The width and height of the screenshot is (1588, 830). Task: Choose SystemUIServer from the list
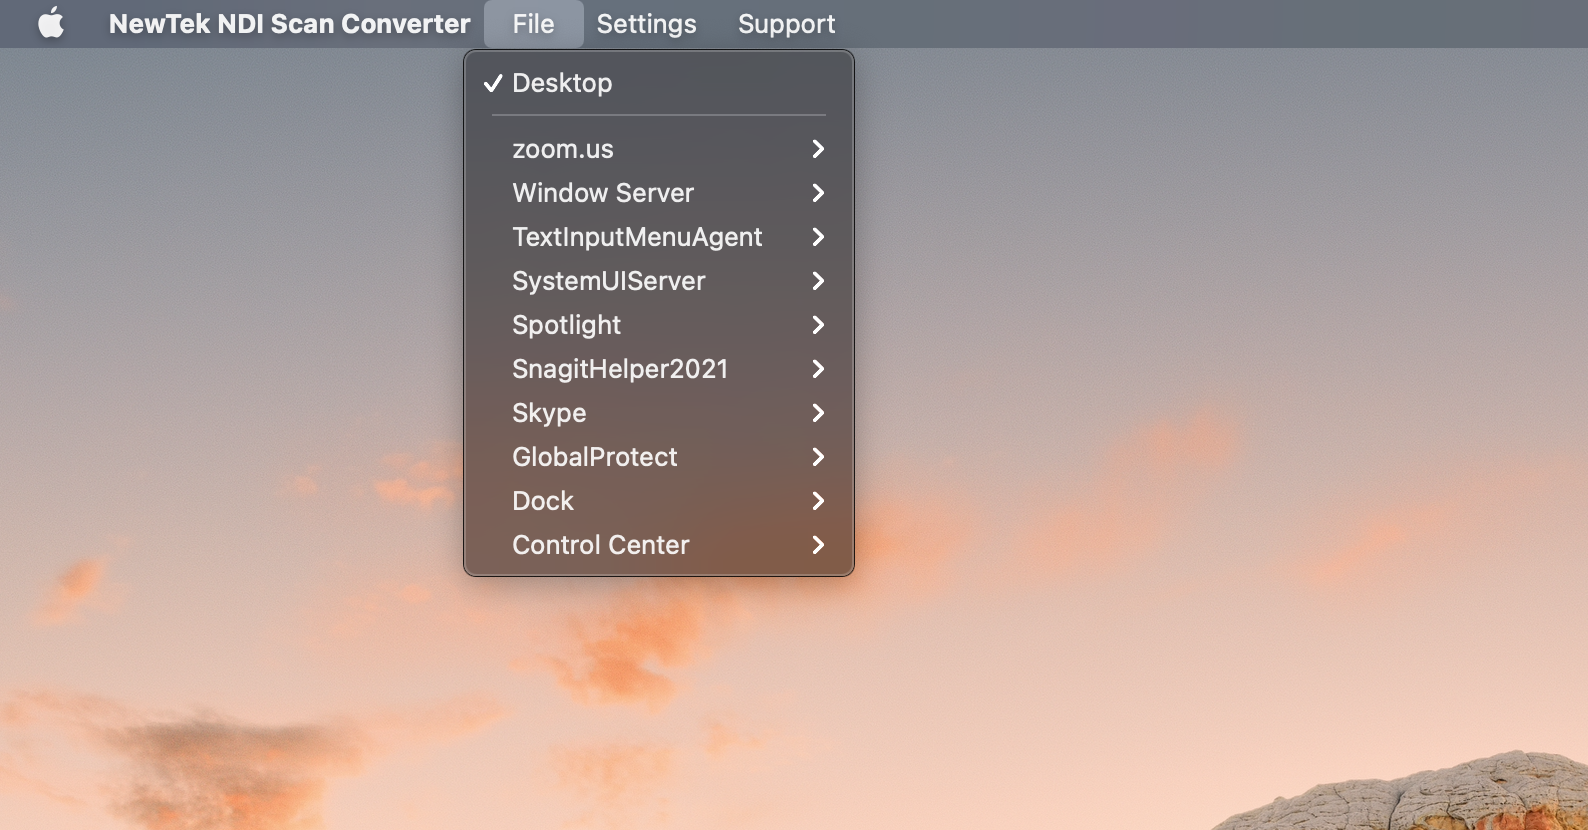pos(608,281)
